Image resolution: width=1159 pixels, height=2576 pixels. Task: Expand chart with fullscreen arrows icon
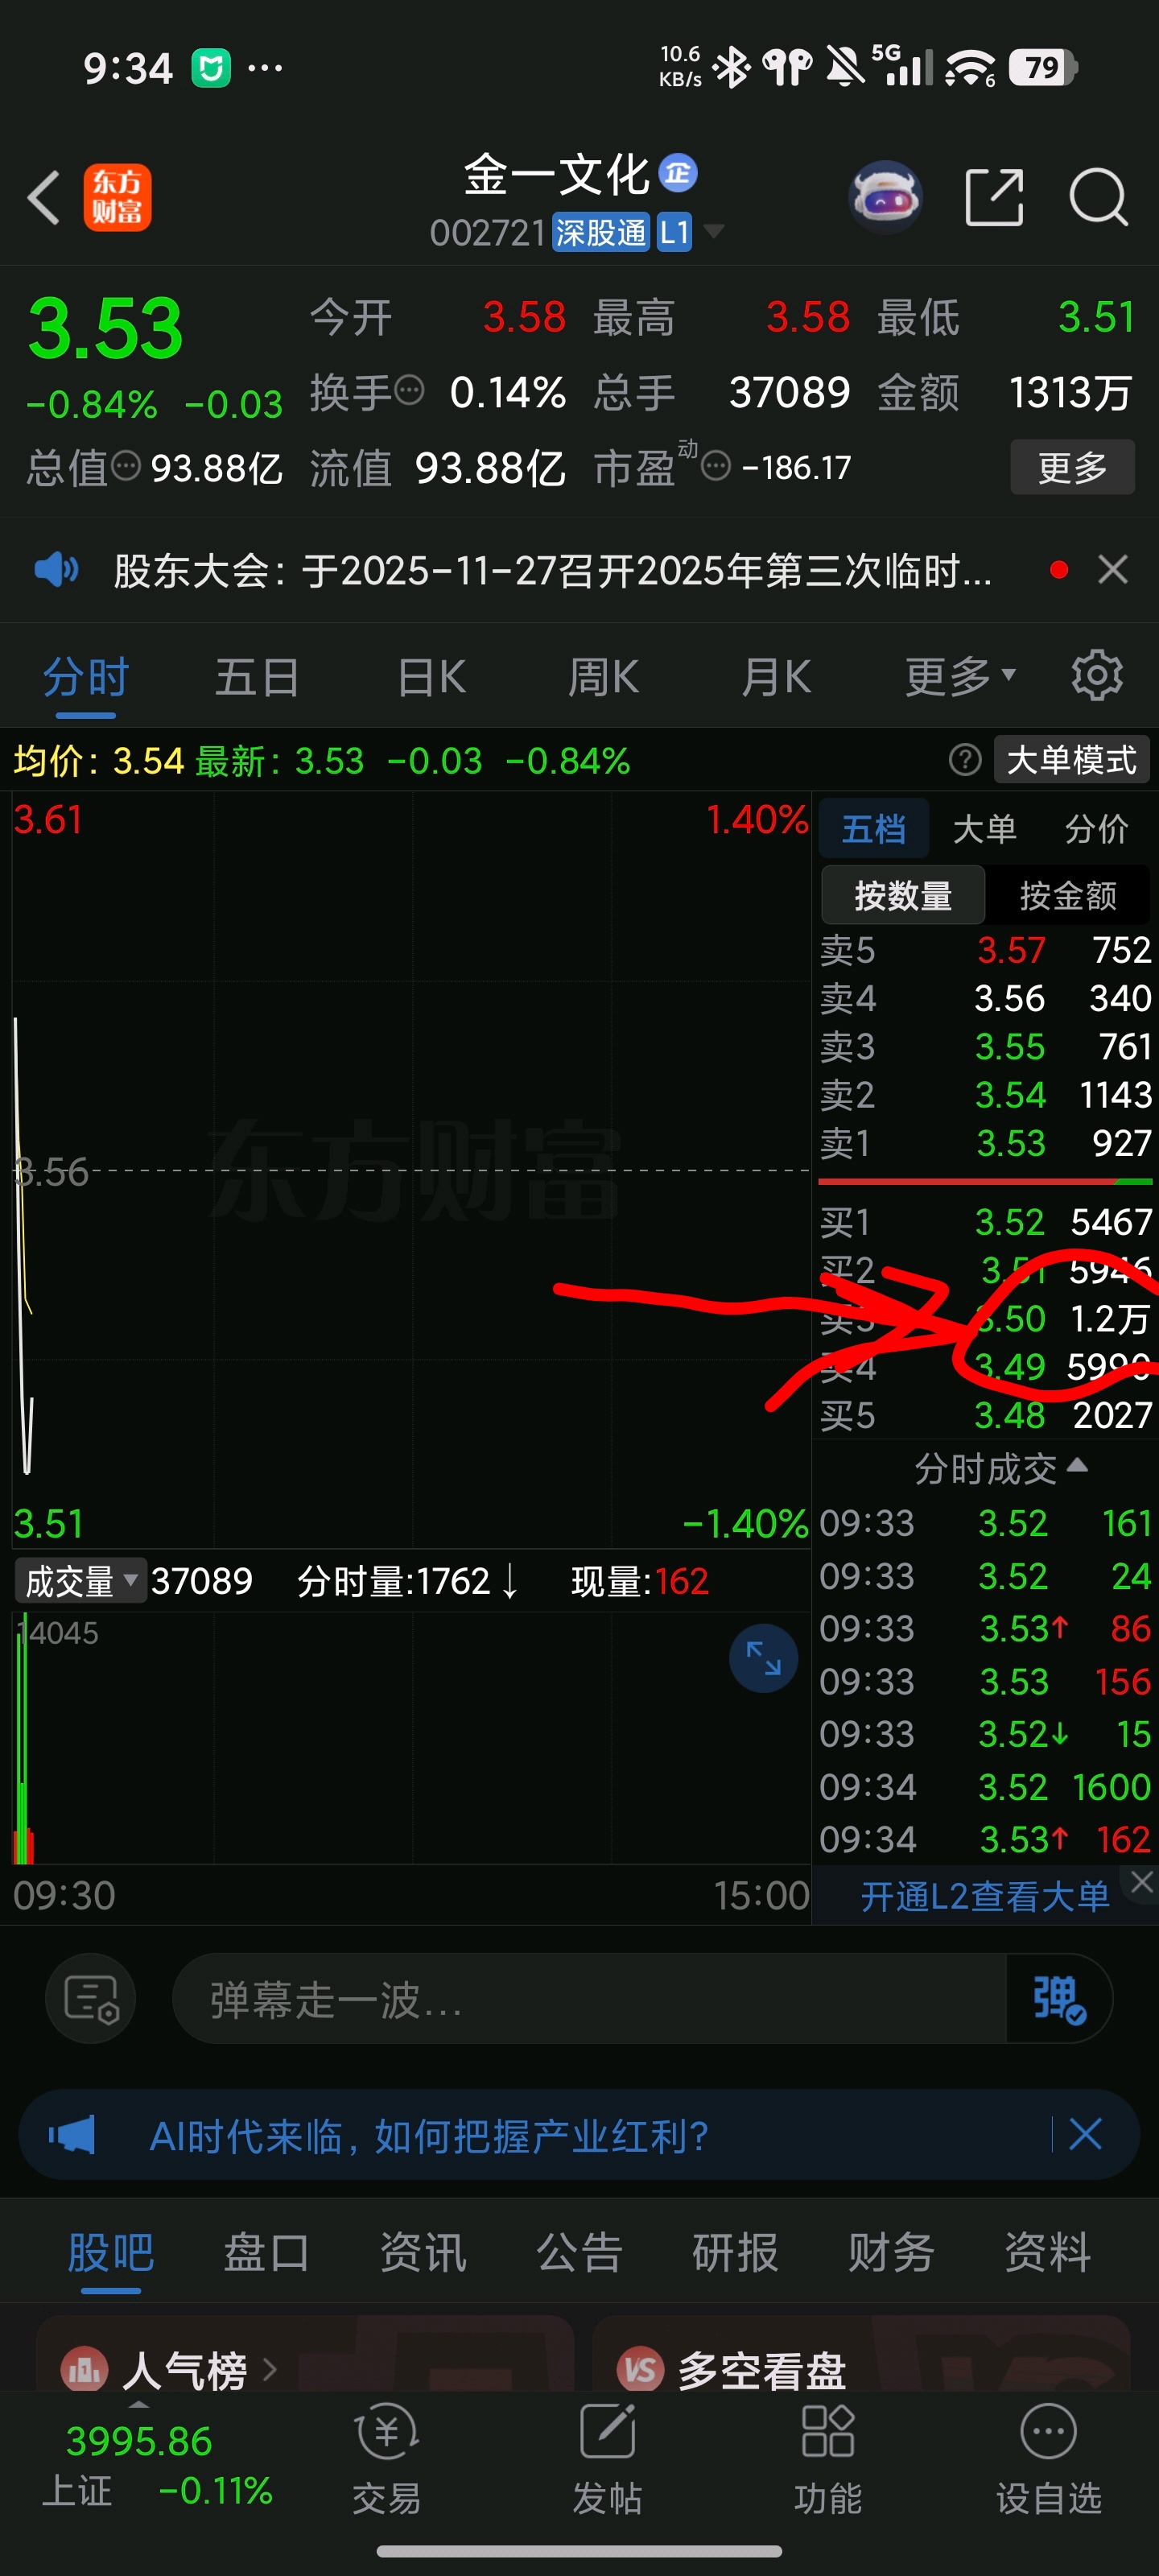point(763,1658)
